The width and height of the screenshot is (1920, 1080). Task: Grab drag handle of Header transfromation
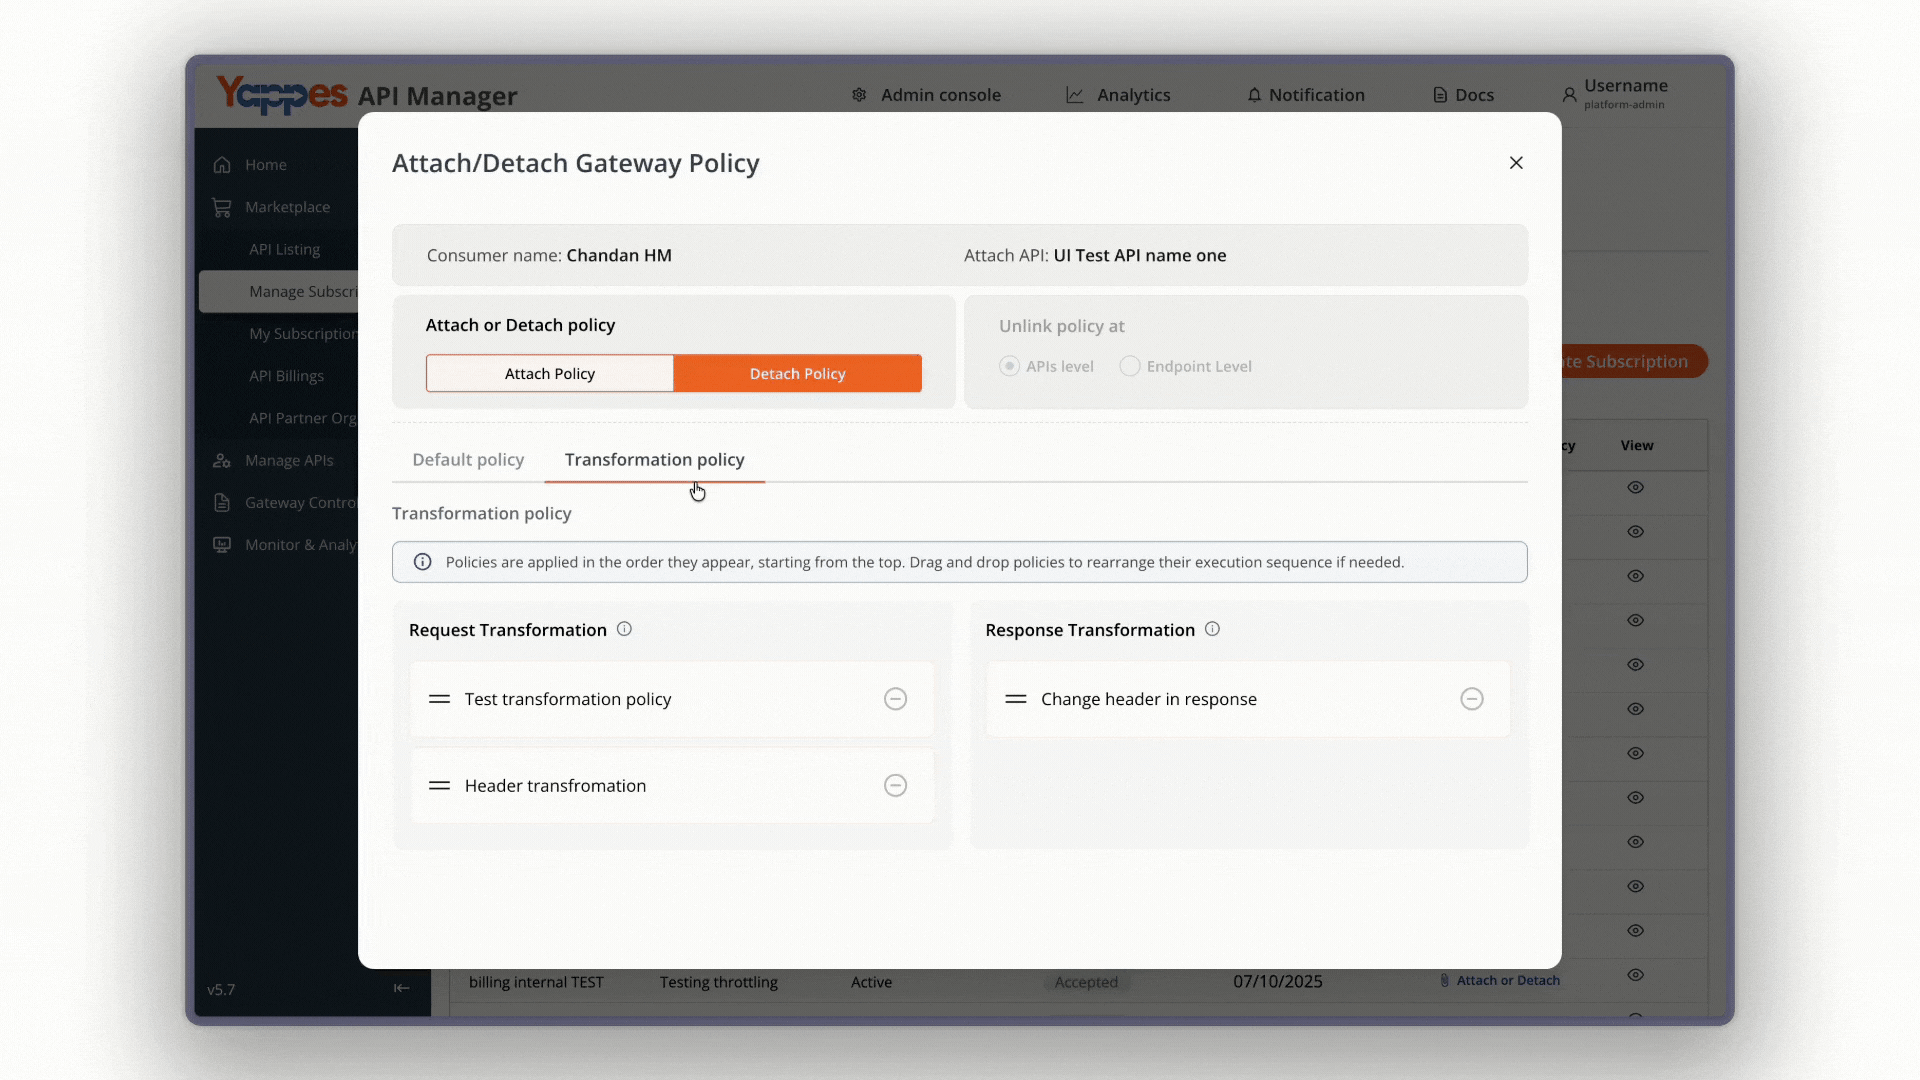tap(439, 786)
